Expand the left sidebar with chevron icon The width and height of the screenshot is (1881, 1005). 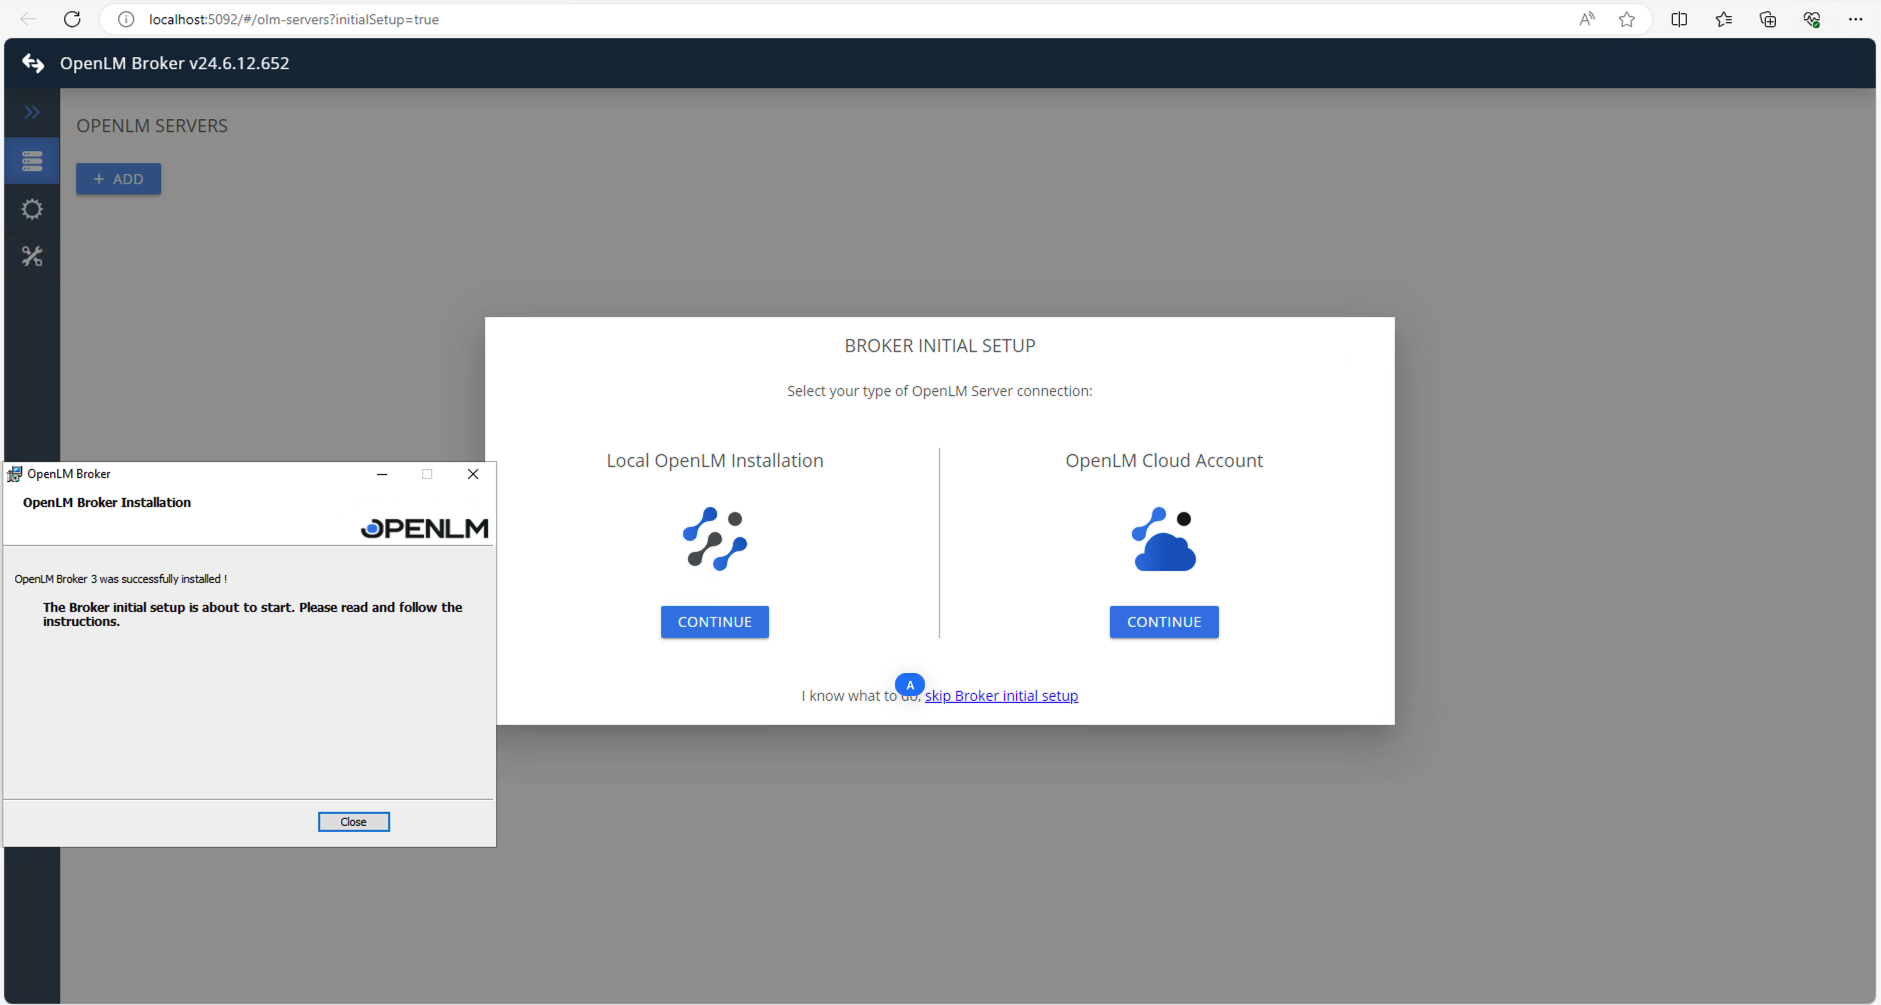click(32, 112)
